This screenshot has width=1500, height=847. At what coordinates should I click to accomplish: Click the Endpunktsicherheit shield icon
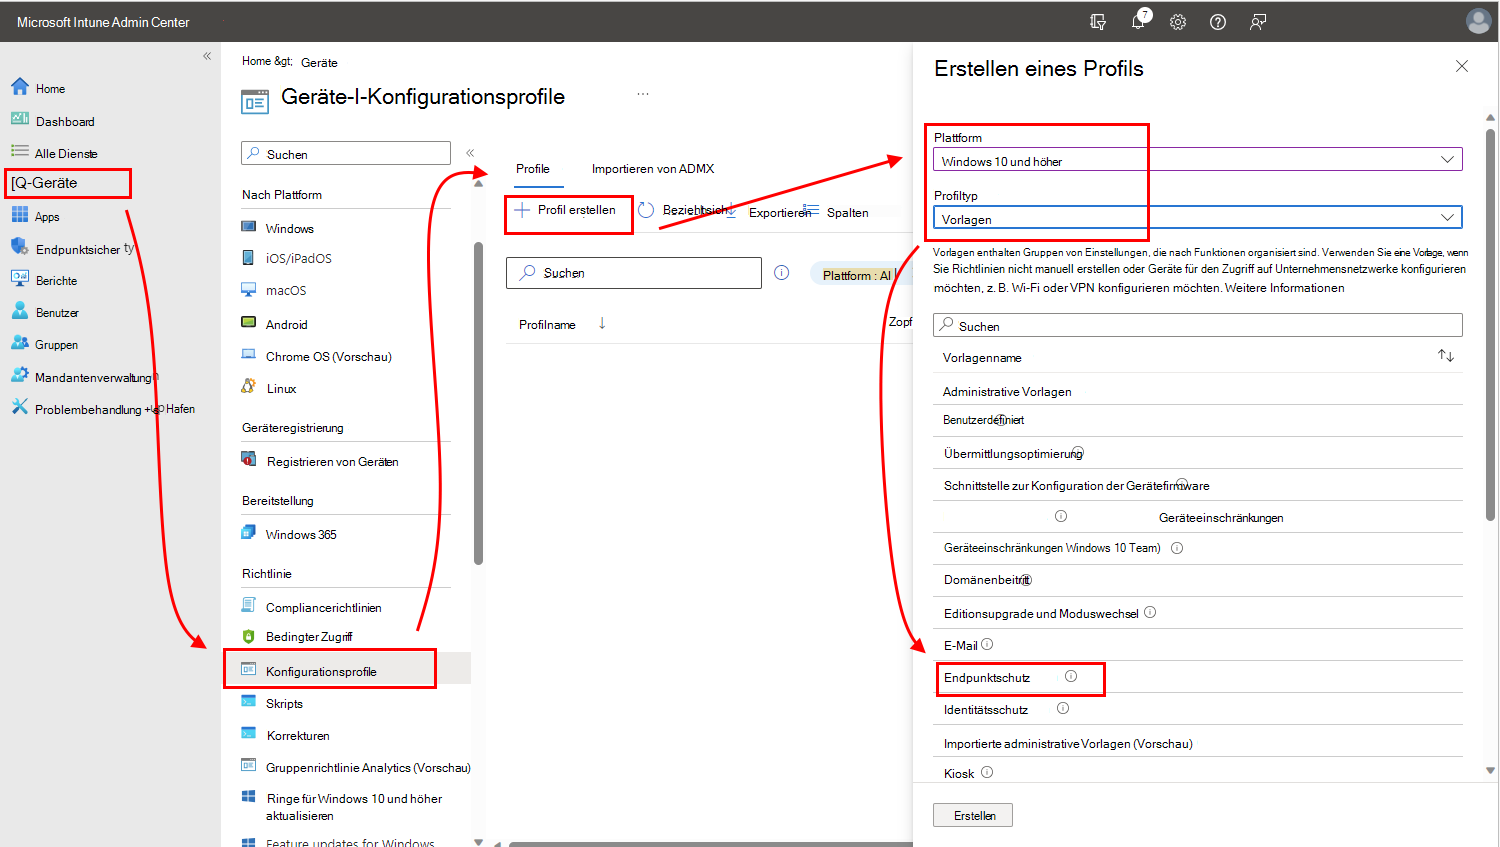[x=20, y=247]
